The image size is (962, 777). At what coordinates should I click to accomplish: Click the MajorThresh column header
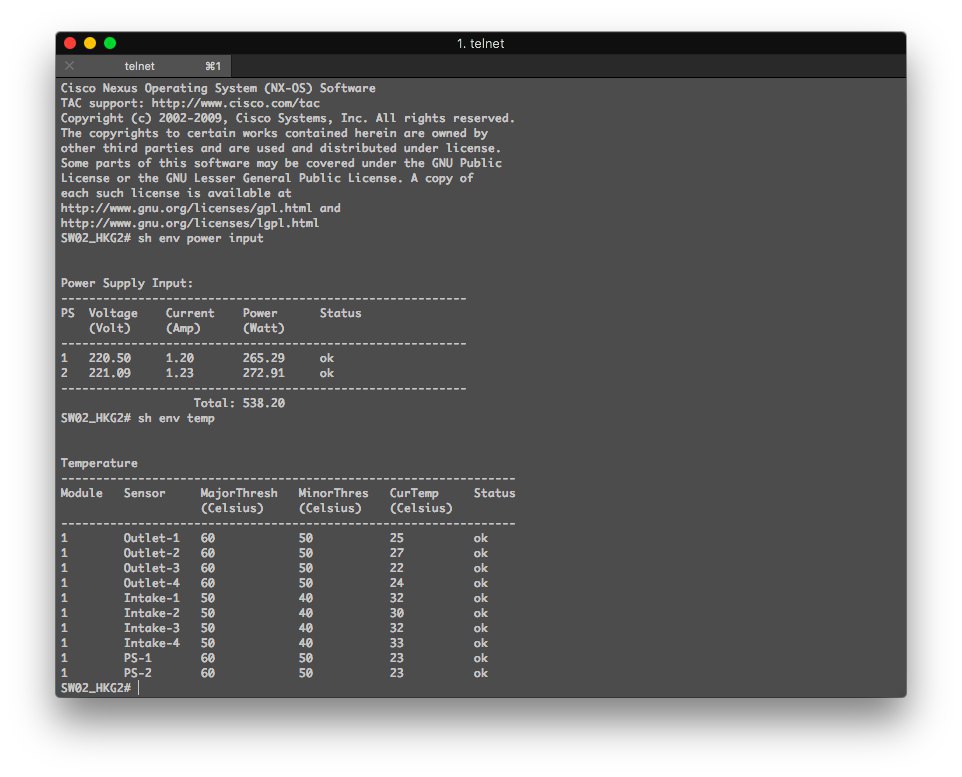coord(239,493)
